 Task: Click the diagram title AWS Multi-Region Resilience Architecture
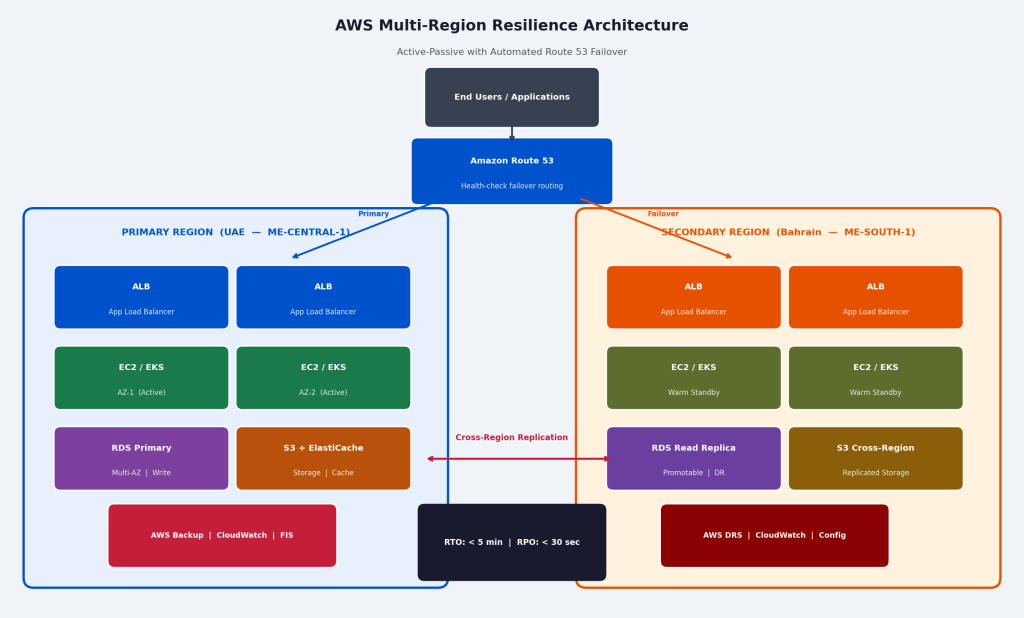[511, 25]
